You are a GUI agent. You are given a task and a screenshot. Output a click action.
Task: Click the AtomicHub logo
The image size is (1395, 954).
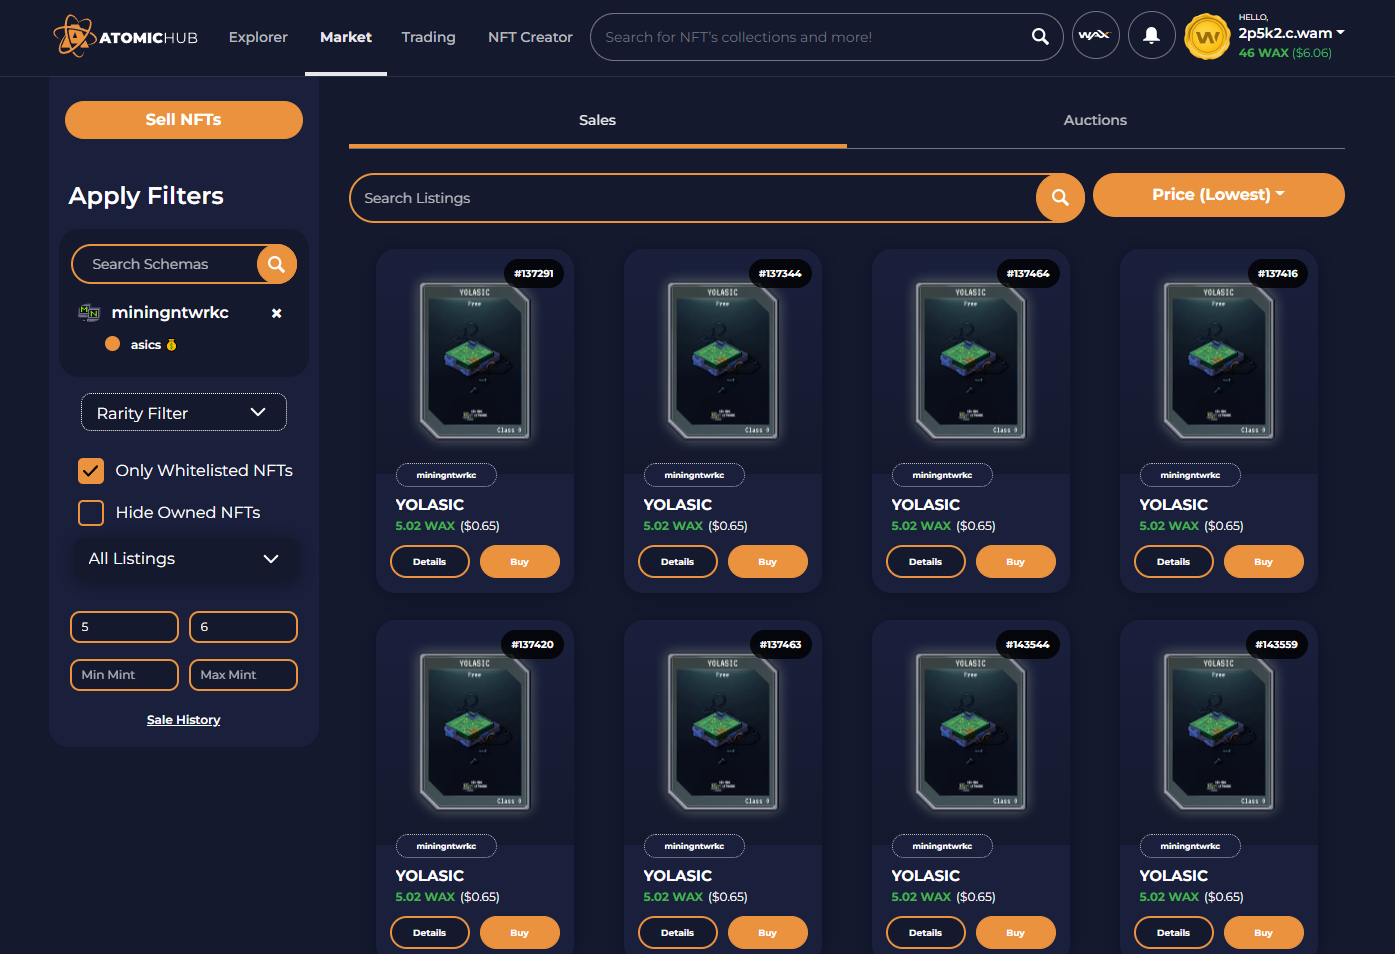[126, 37]
